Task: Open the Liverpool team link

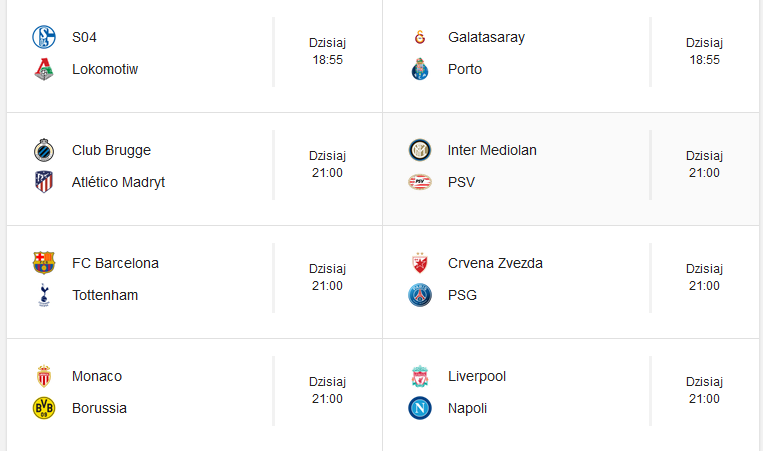Action: pyautogui.click(x=477, y=377)
